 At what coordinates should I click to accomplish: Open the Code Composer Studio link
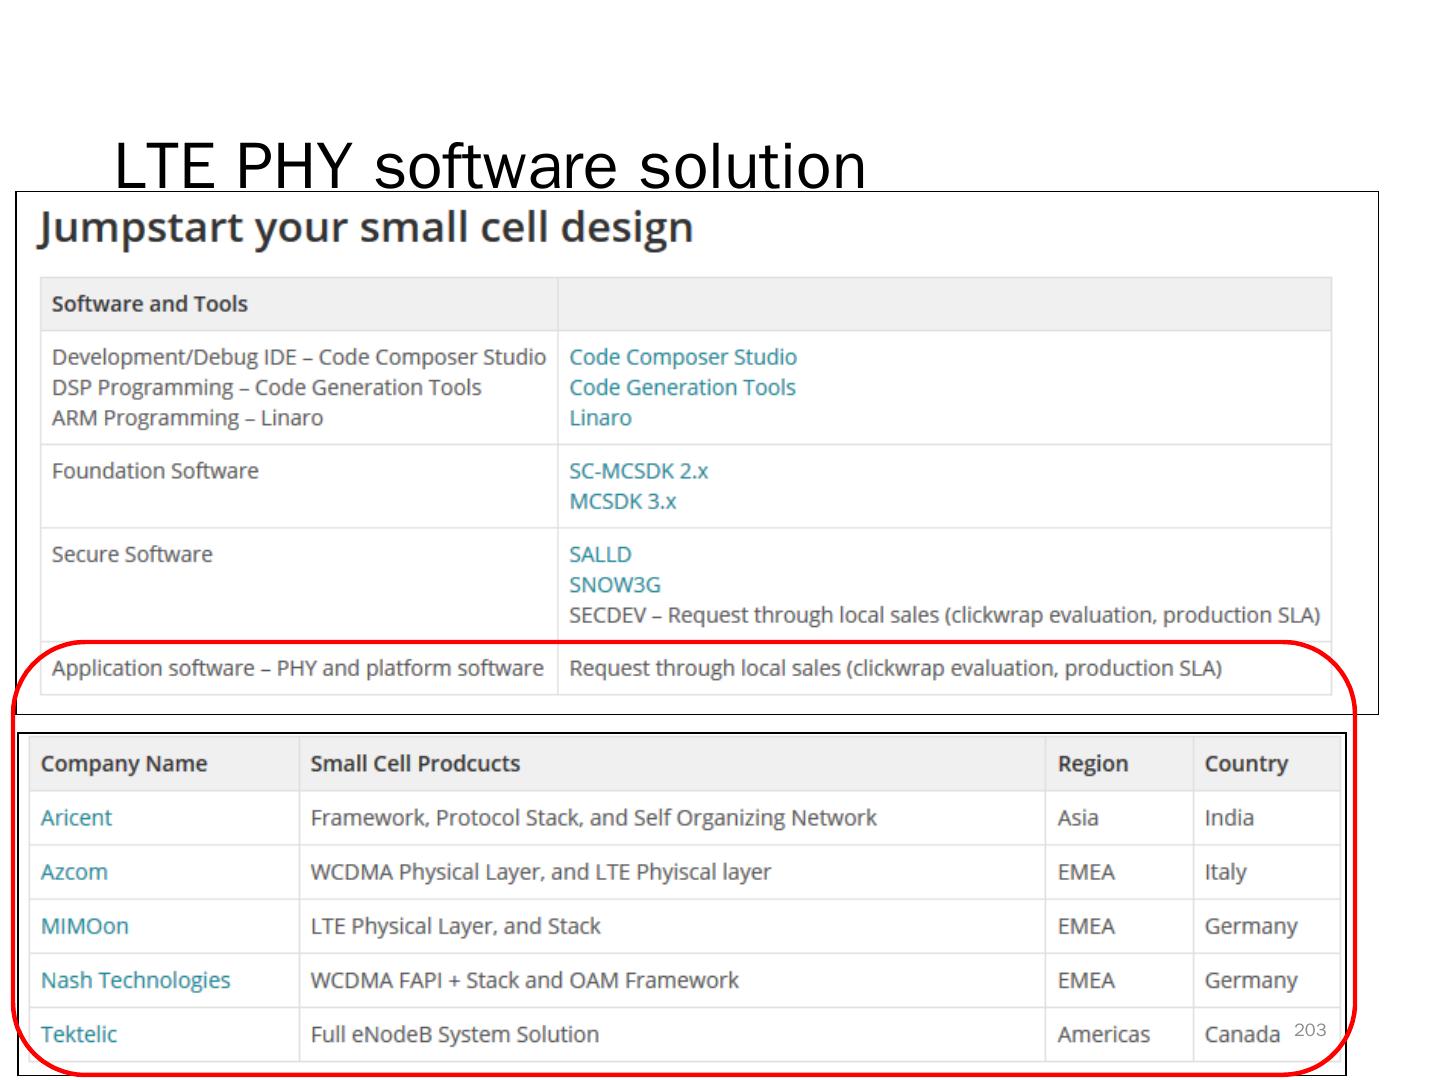point(683,357)
